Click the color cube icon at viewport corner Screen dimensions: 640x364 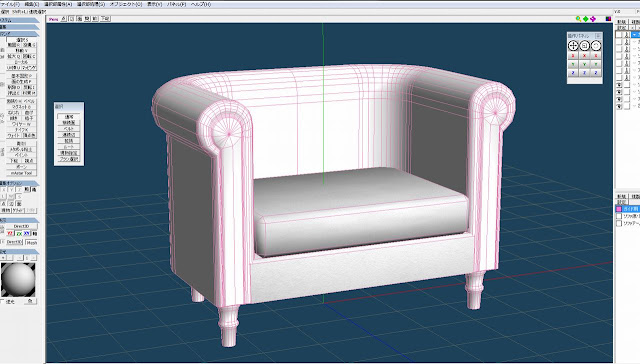pyautogui.click(x=608, y=19)
